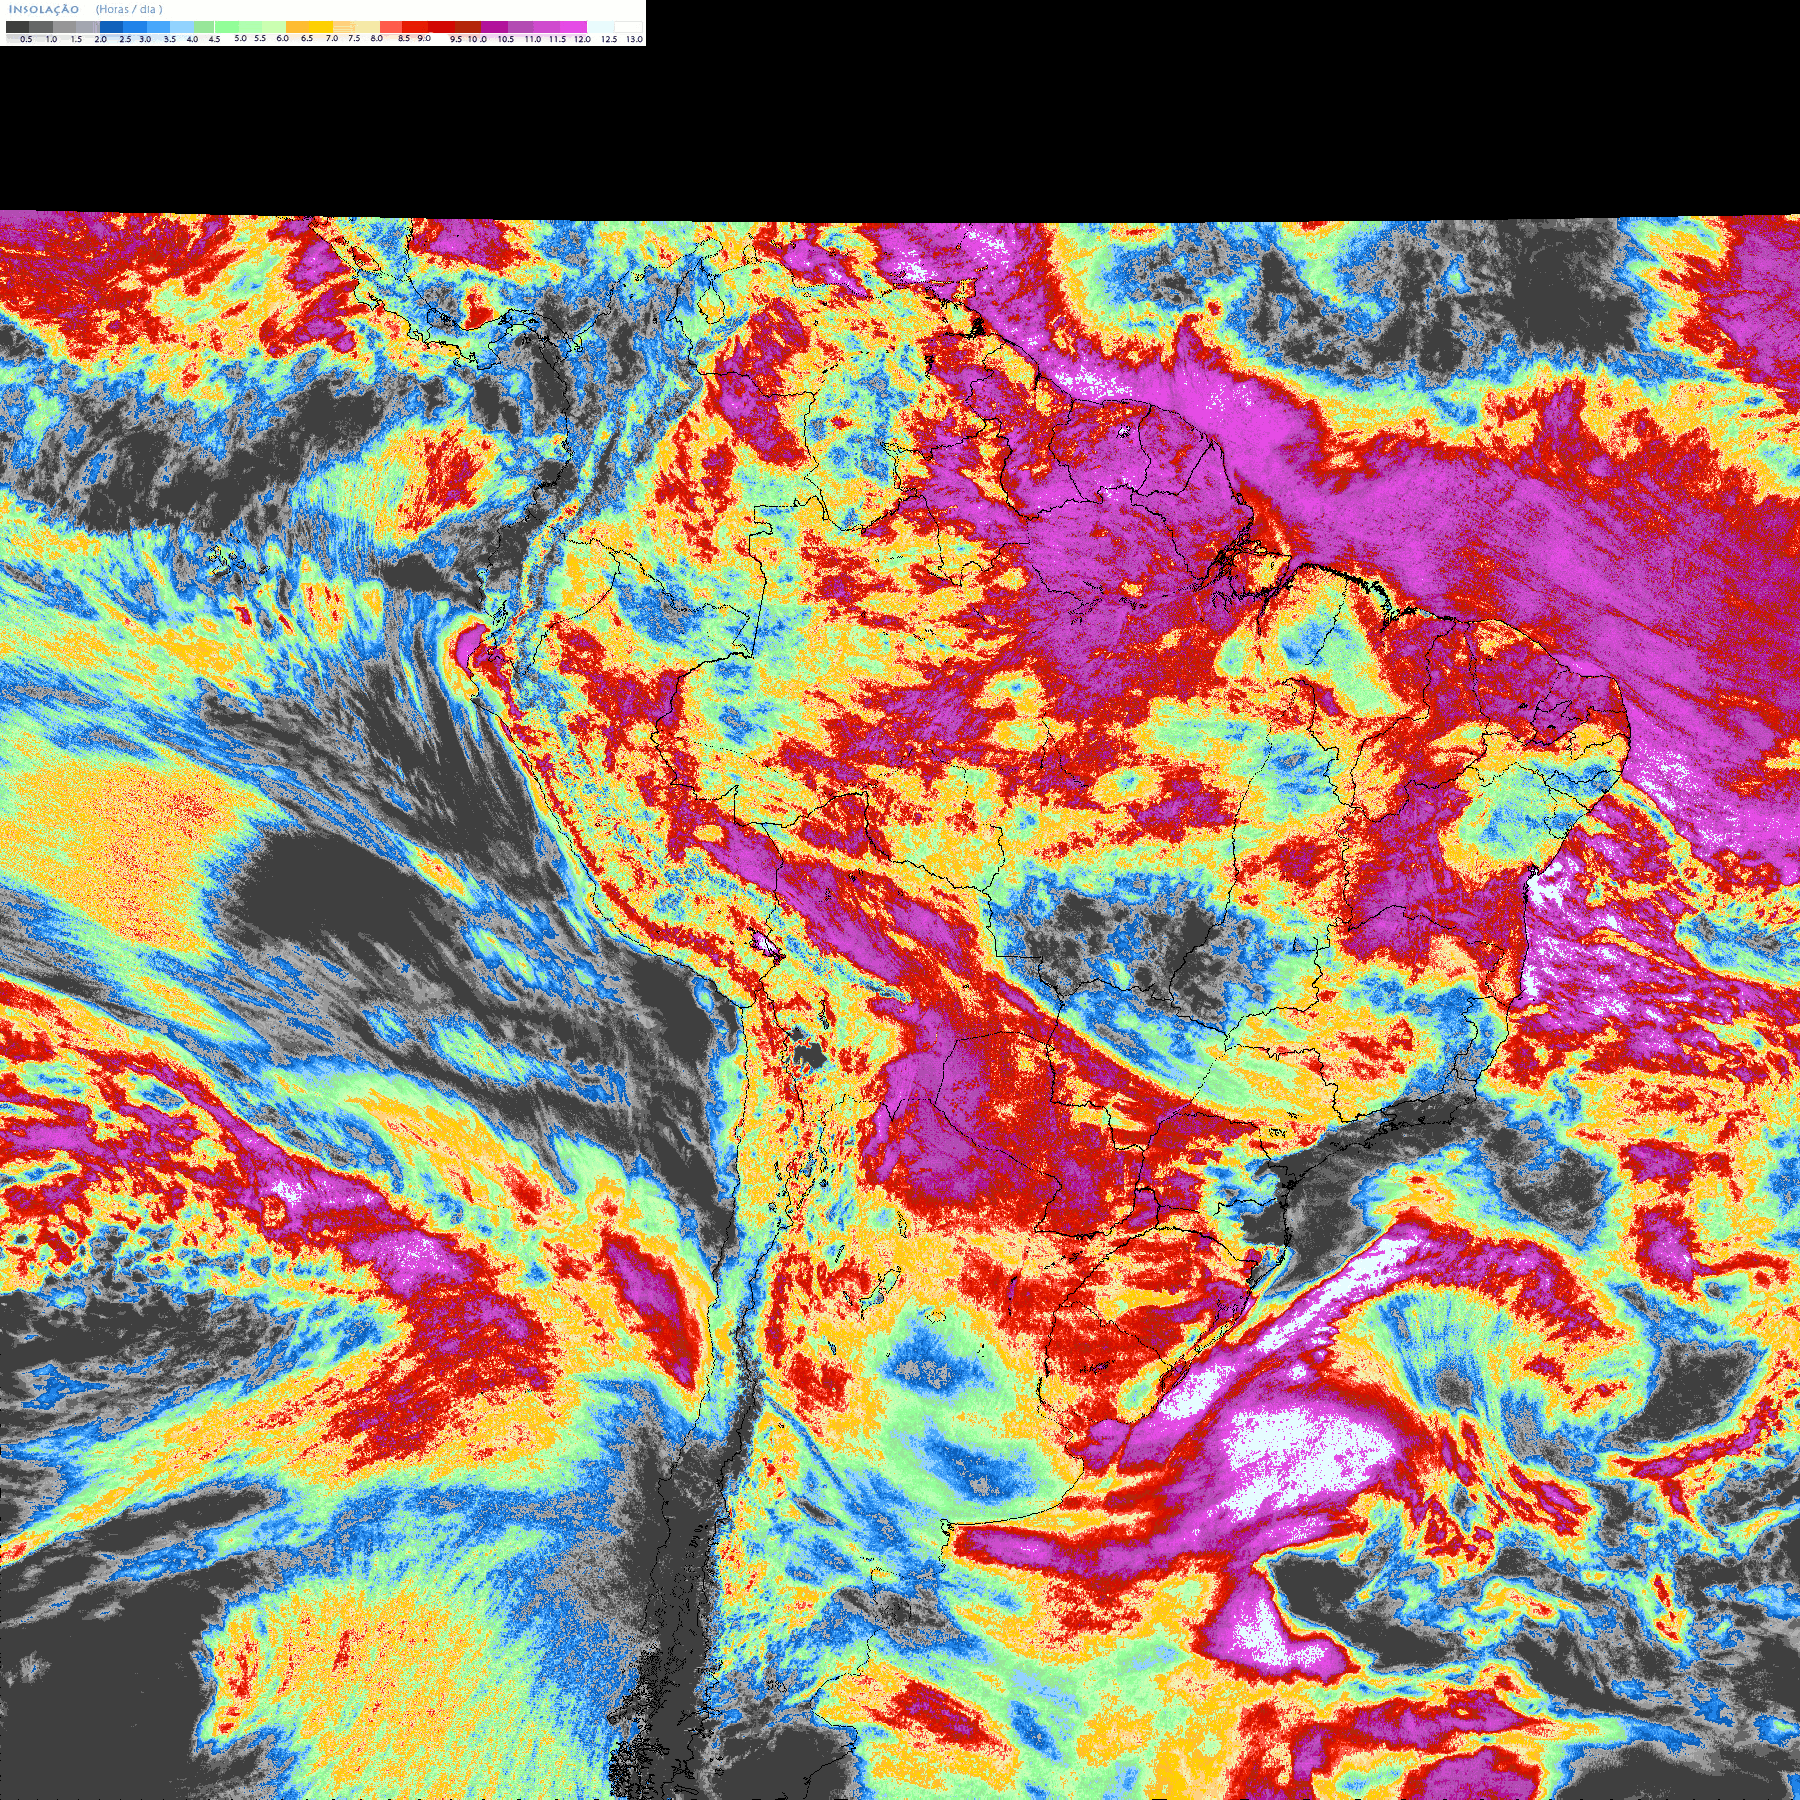Click the 7.0 legend value
Screen dimensions: 1800x1800
click(332, 38)
